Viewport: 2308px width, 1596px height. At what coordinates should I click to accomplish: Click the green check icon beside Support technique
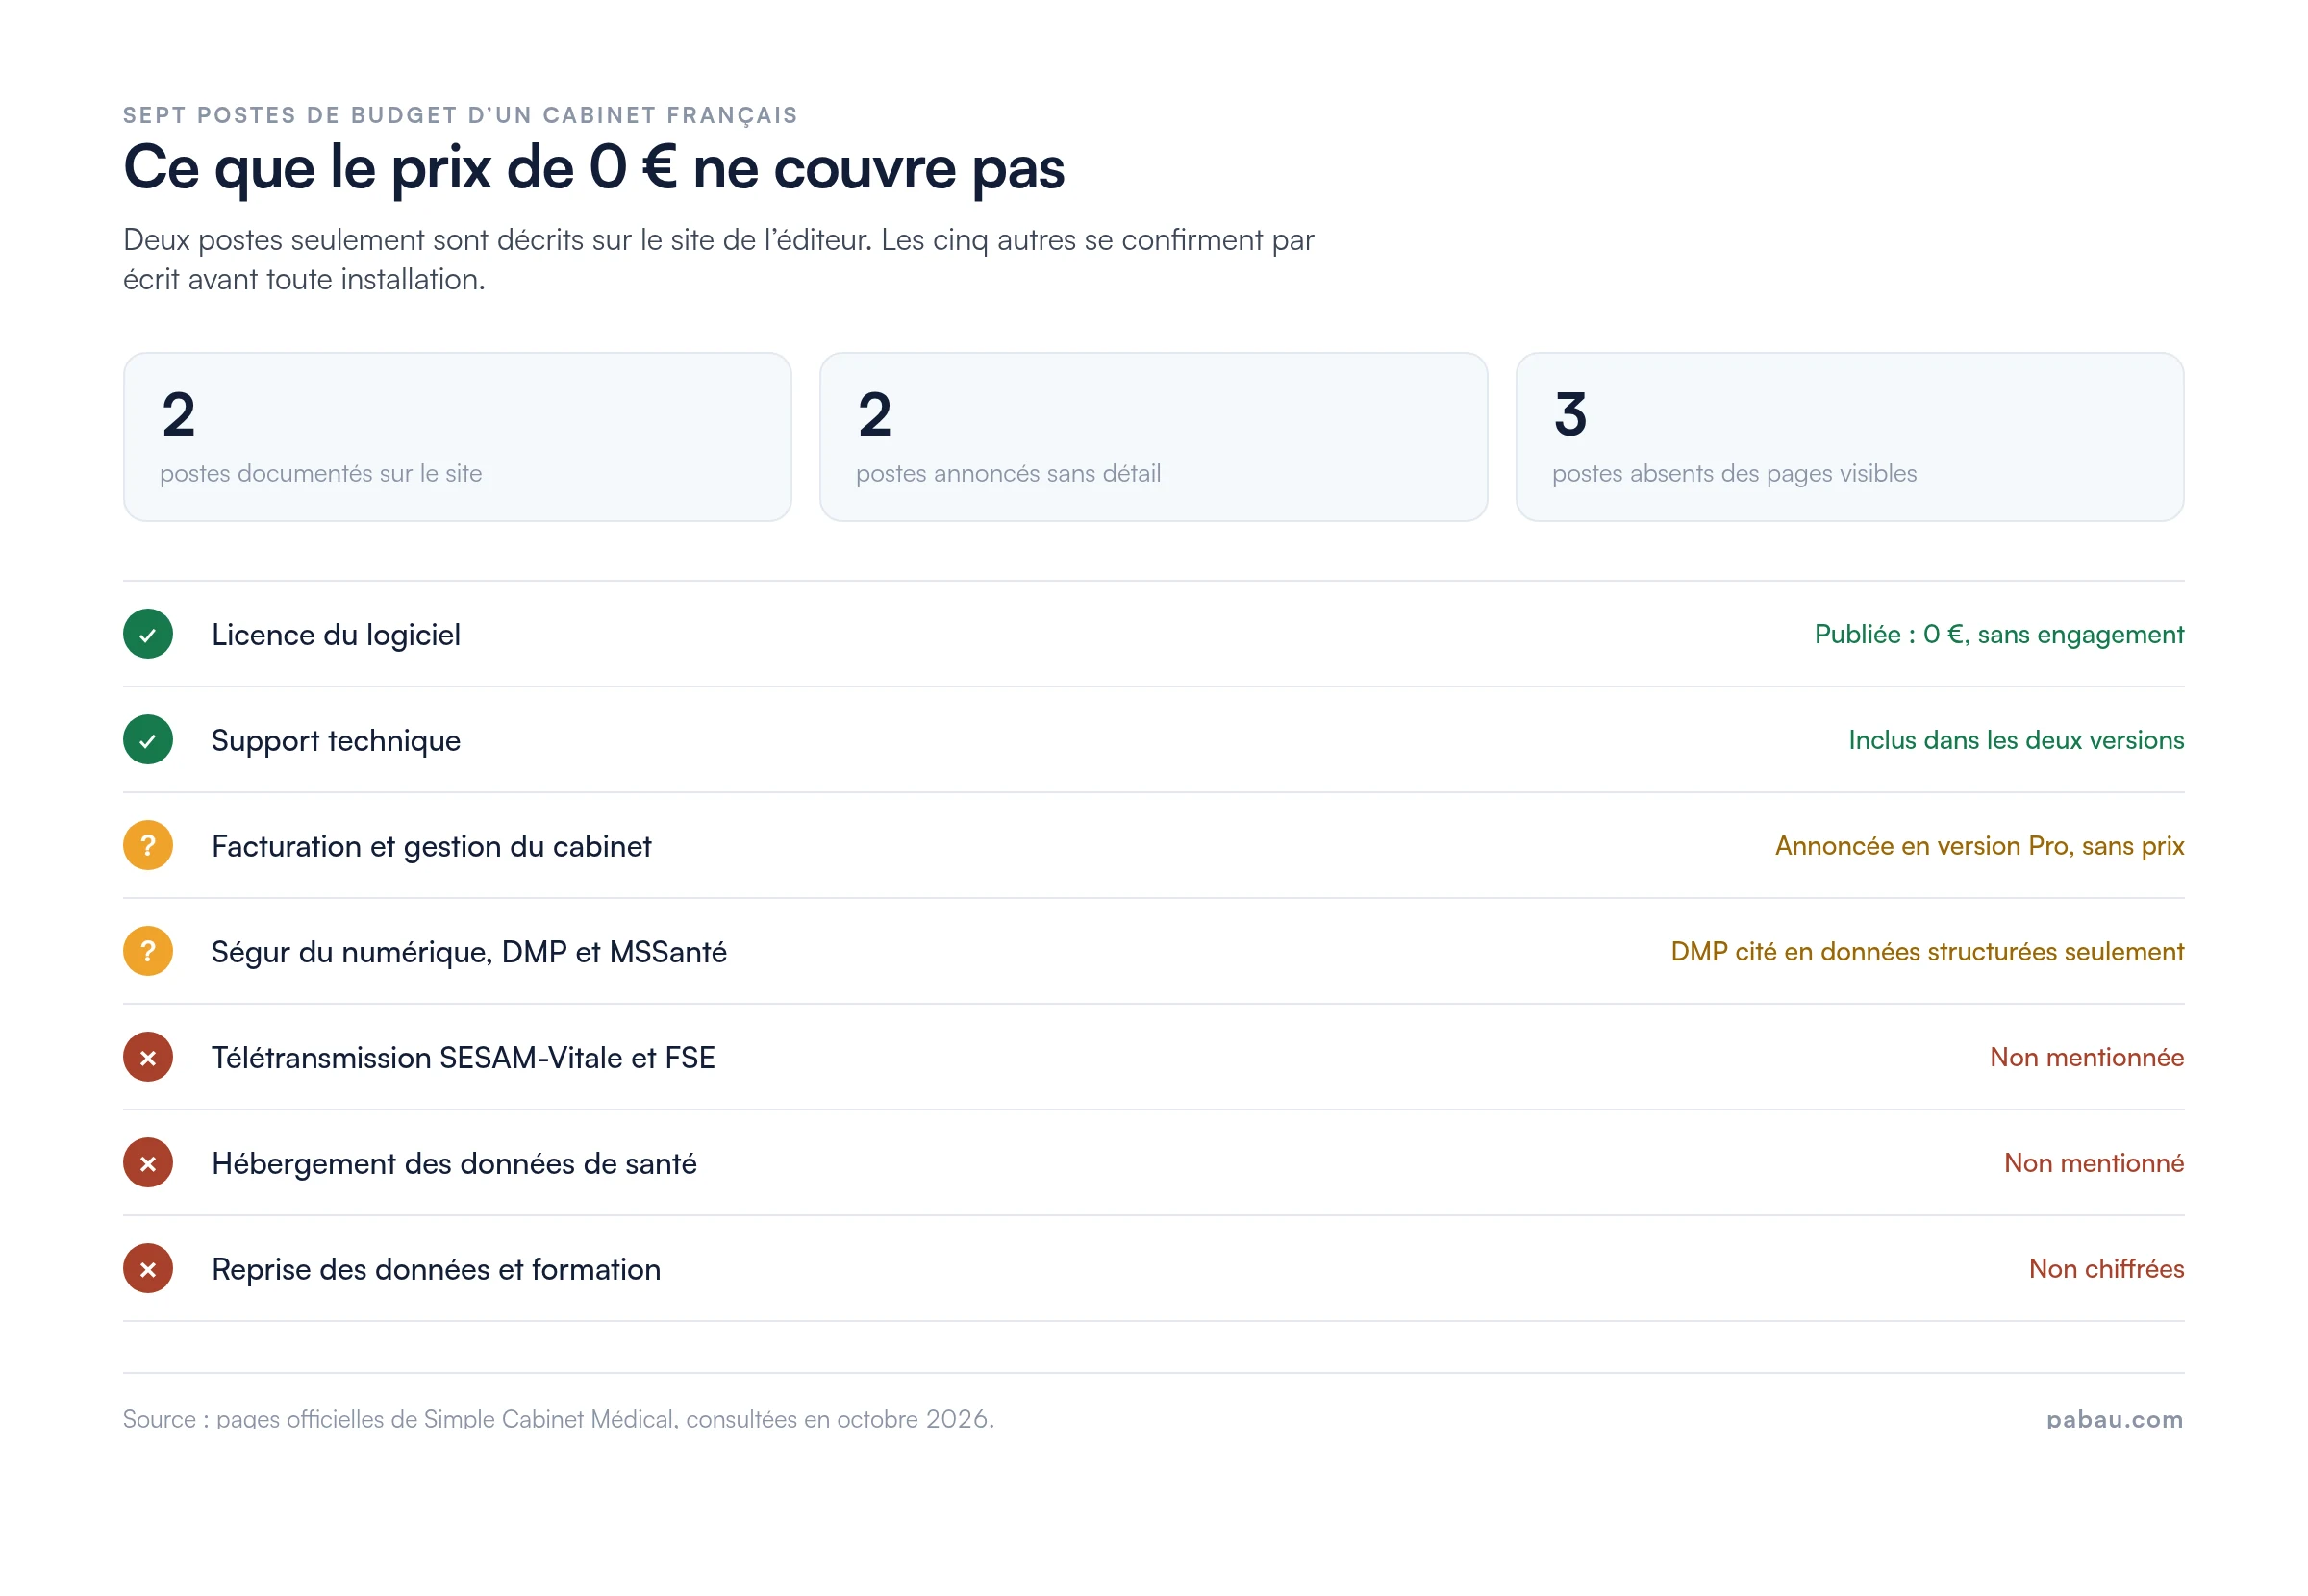[x=148, y=740]
